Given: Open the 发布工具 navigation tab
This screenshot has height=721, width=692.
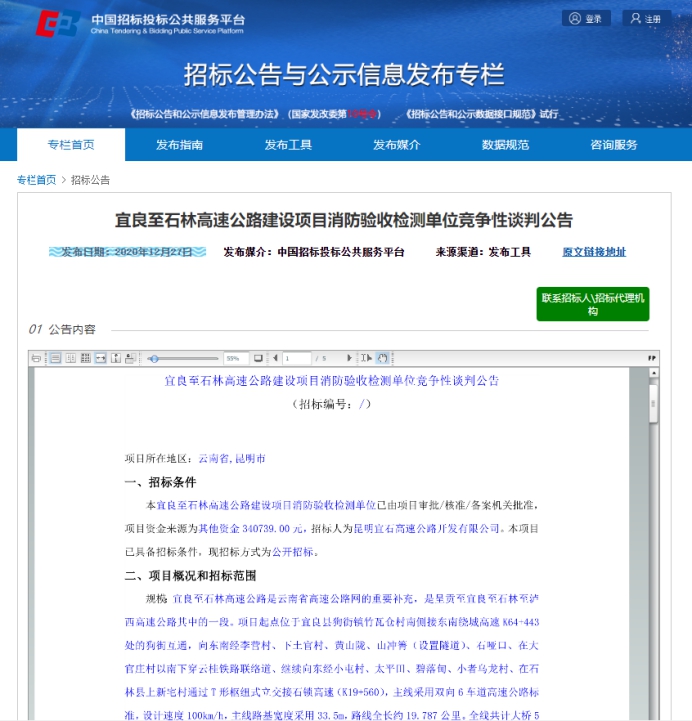Looking at the screenshot, I should tap(288, 145).
